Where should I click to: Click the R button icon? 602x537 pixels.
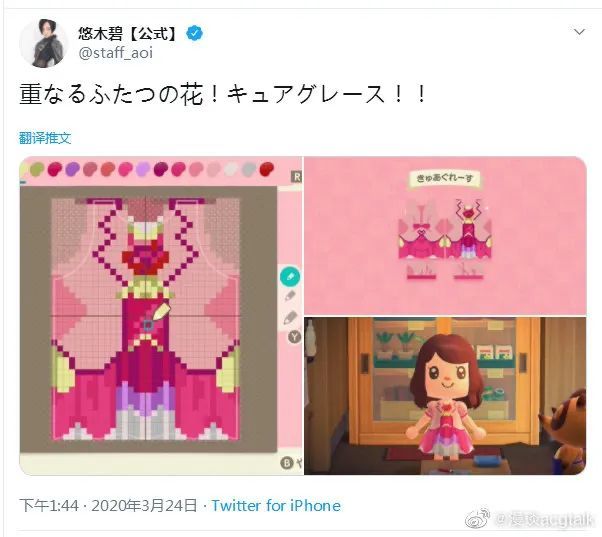click(297, 177)
